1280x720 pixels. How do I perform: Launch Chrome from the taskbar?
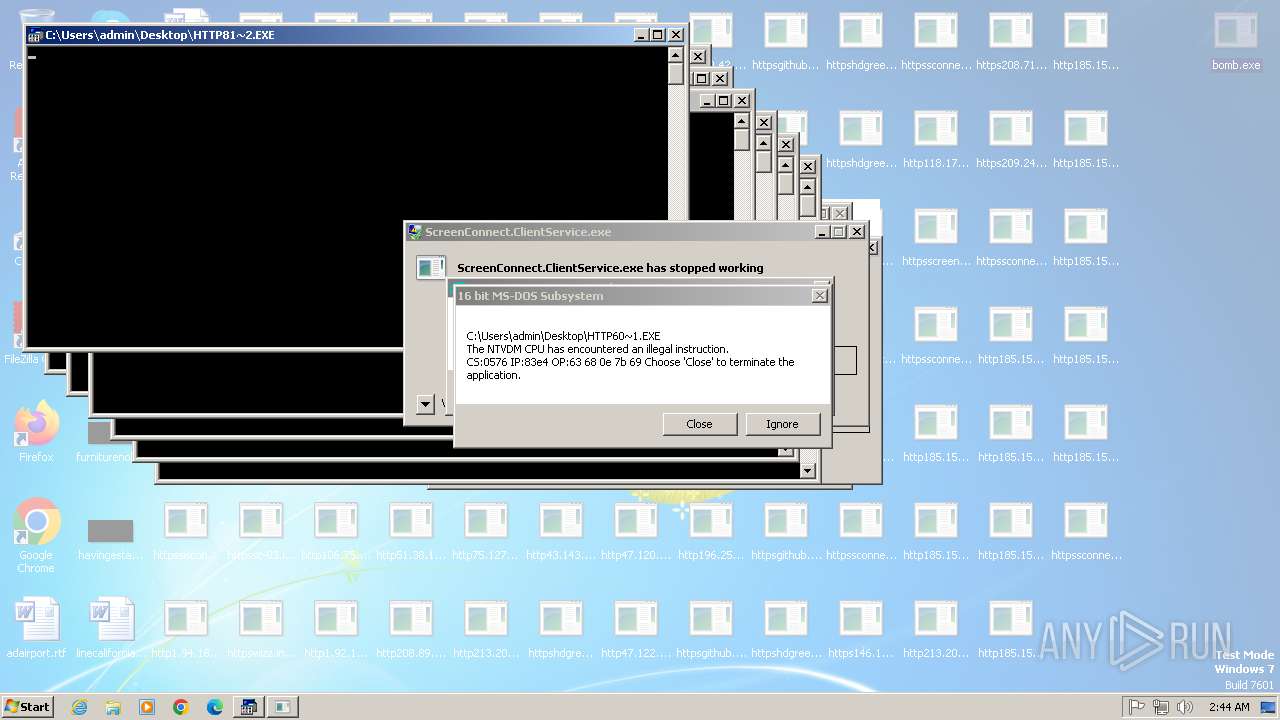click(x=181, y=707)
